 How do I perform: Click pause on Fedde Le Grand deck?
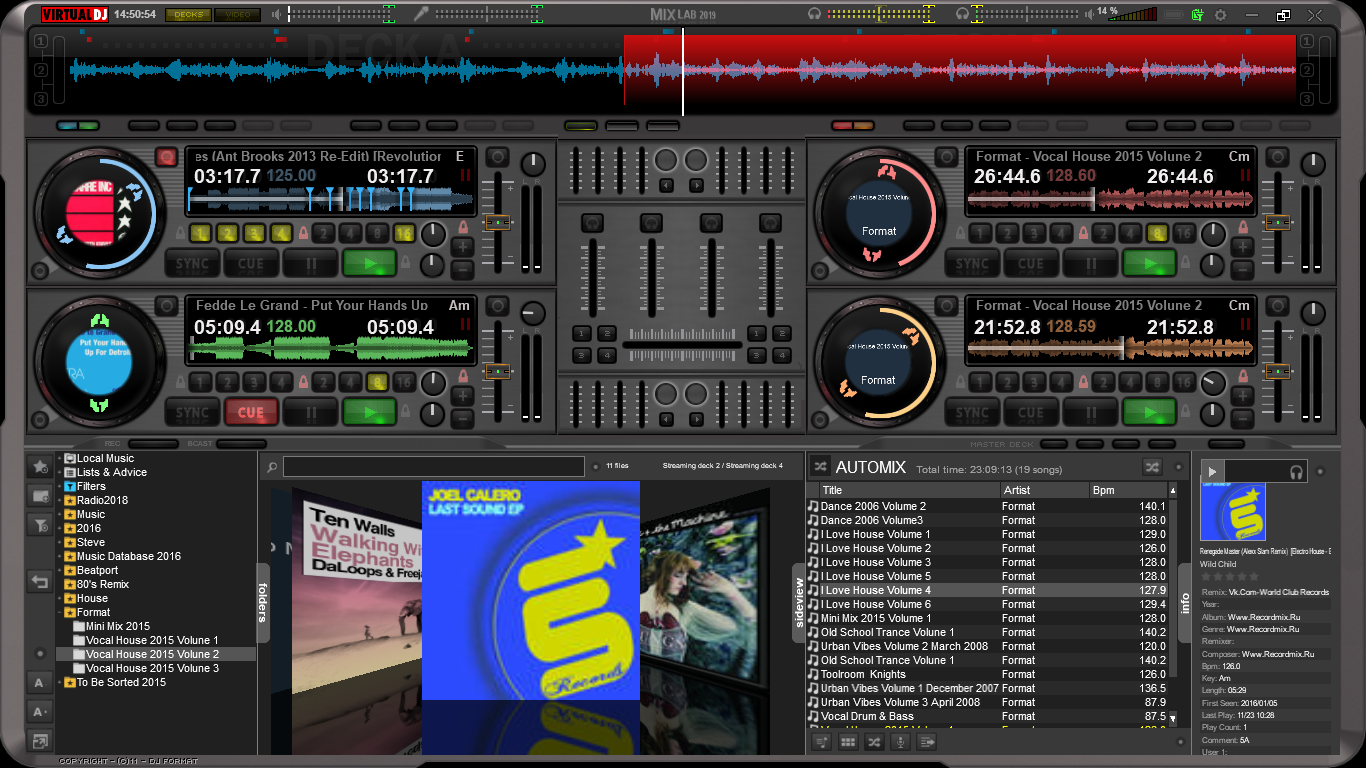(x=310, y=412)
